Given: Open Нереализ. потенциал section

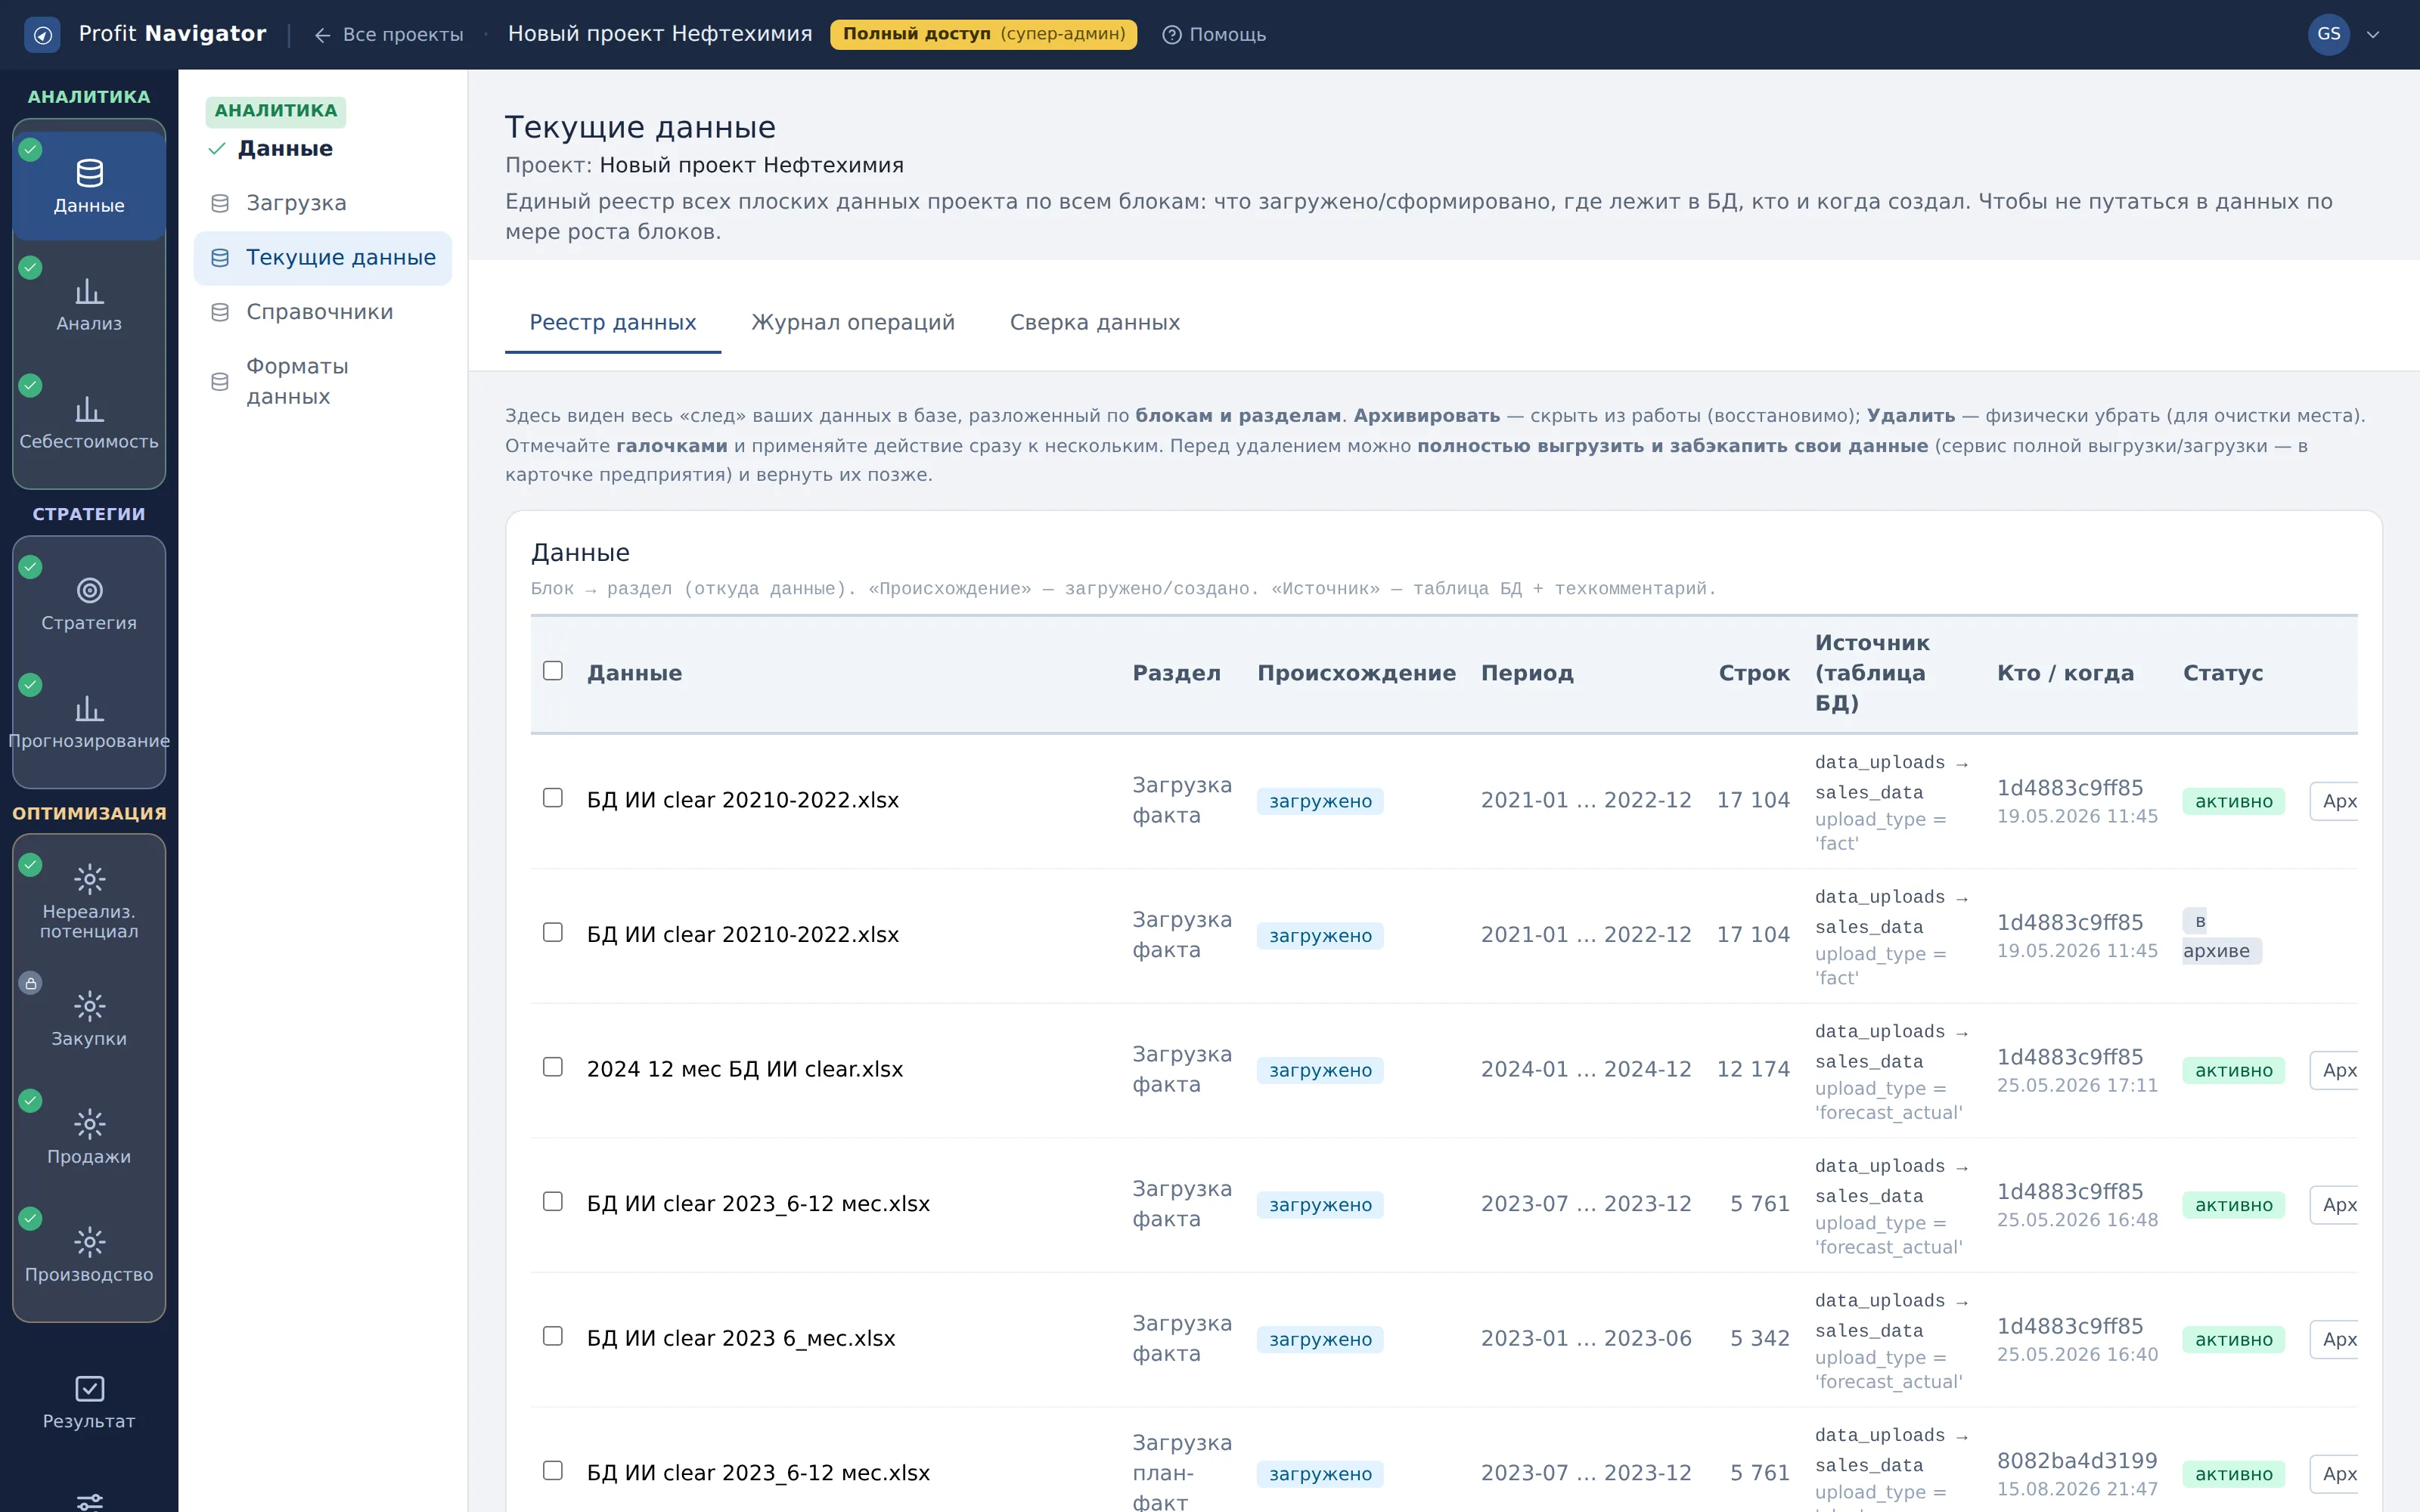Looking at the screenshot, I should (89, 900).
